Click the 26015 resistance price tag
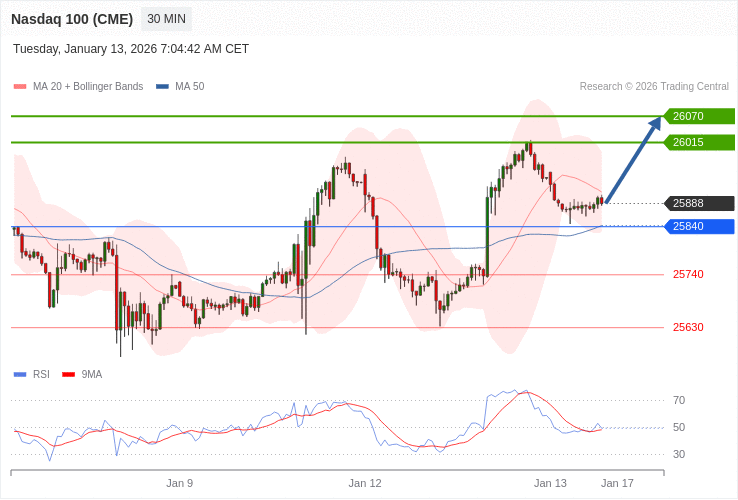The width and height of the screenshot is (738, 500). coord(699,142)
